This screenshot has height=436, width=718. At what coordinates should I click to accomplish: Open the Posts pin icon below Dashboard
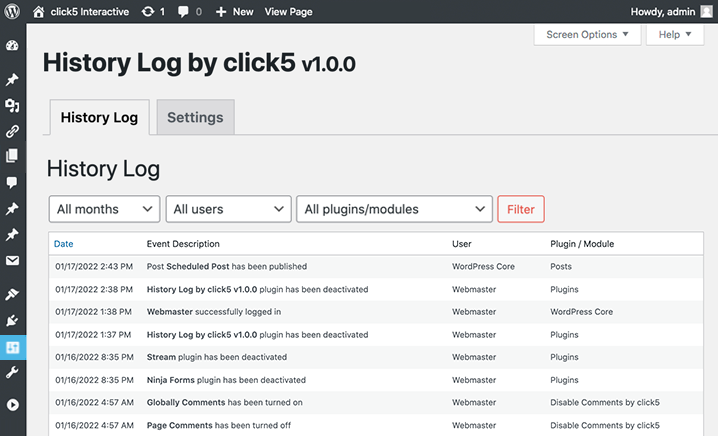[x=12, y=79]
